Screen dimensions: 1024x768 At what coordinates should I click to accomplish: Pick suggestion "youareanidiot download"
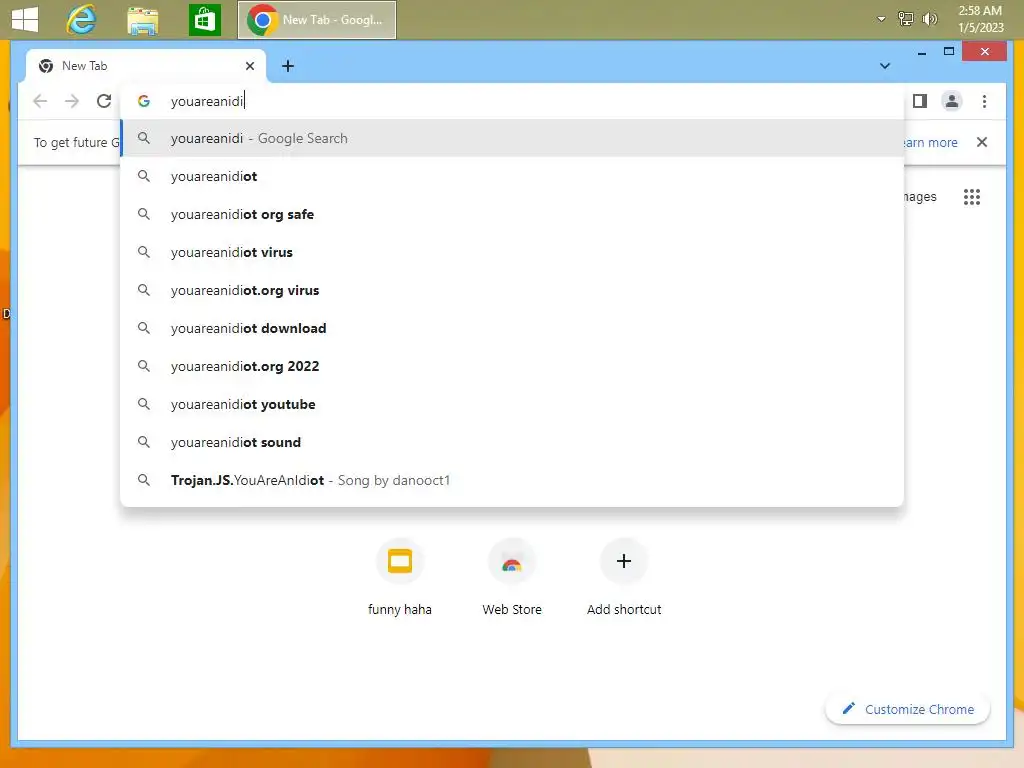click(512, 328)
